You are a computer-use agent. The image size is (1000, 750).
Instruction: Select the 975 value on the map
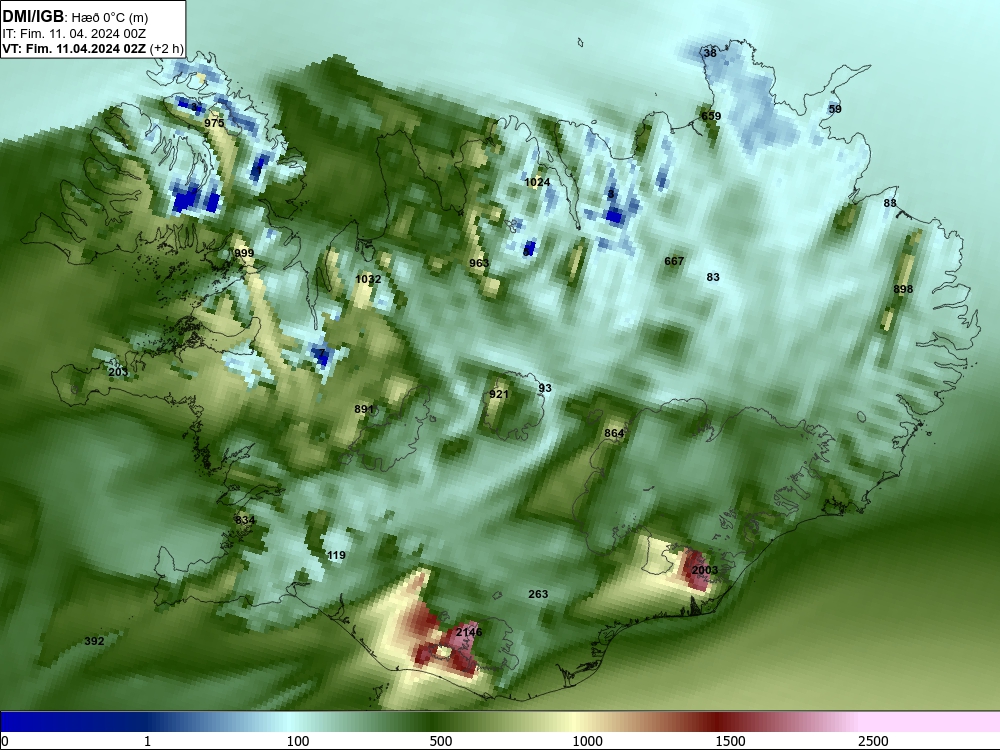pos(214,123)
